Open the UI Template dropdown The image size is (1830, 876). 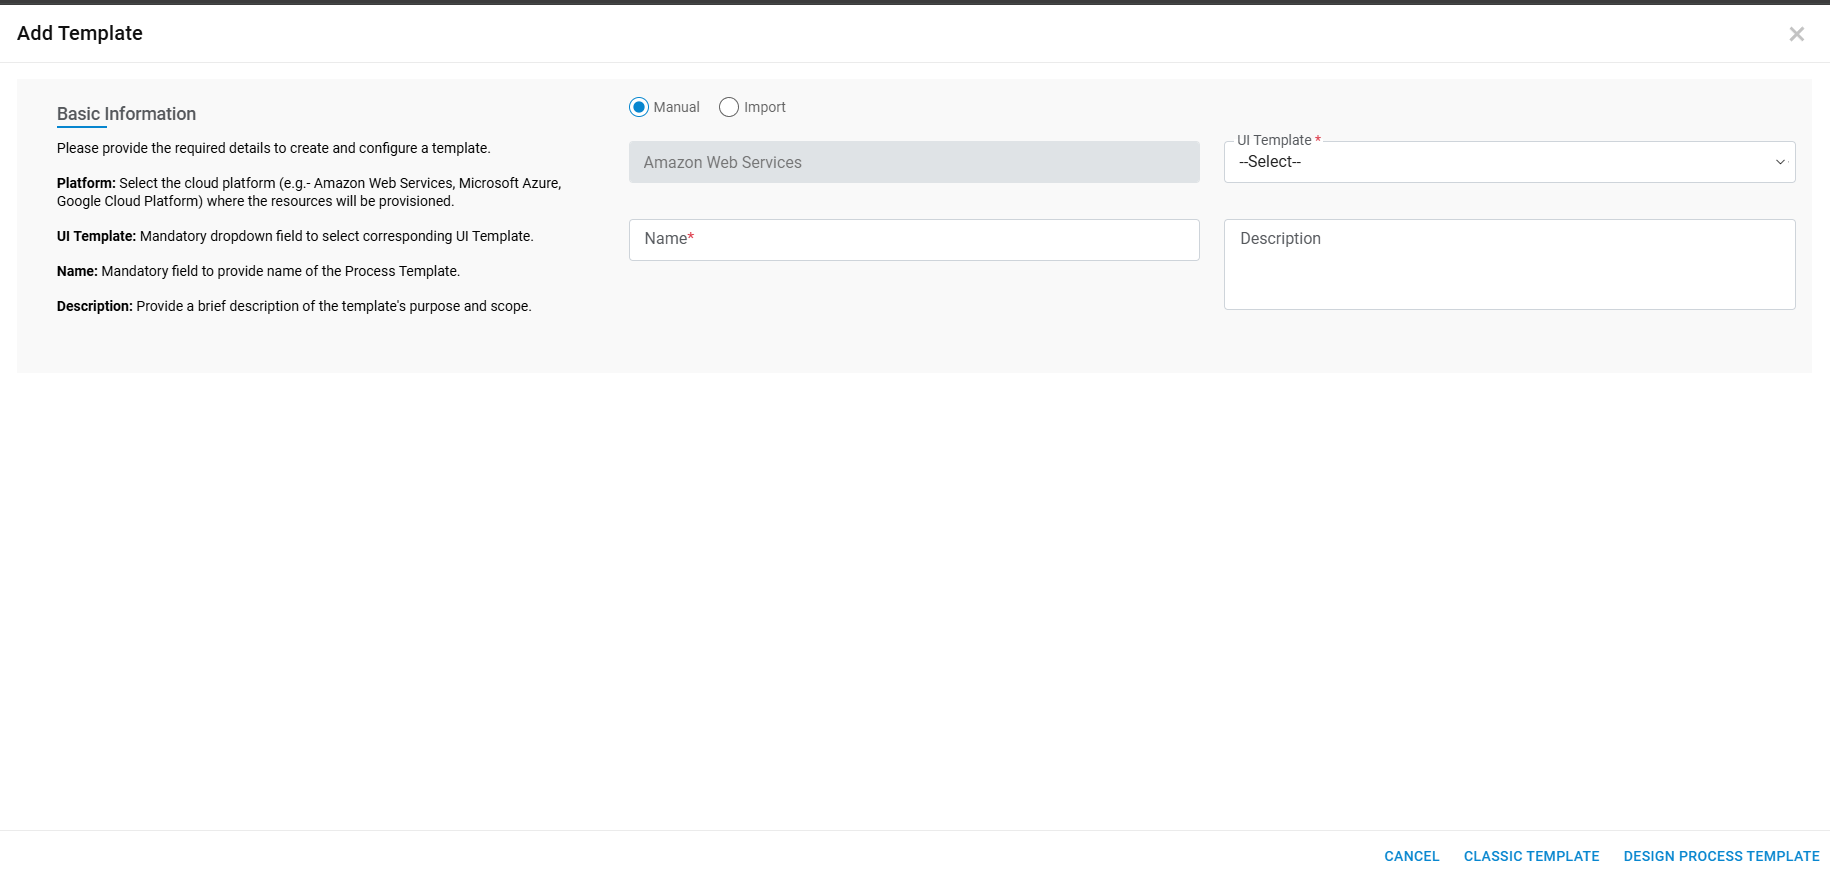(1508, 162)
